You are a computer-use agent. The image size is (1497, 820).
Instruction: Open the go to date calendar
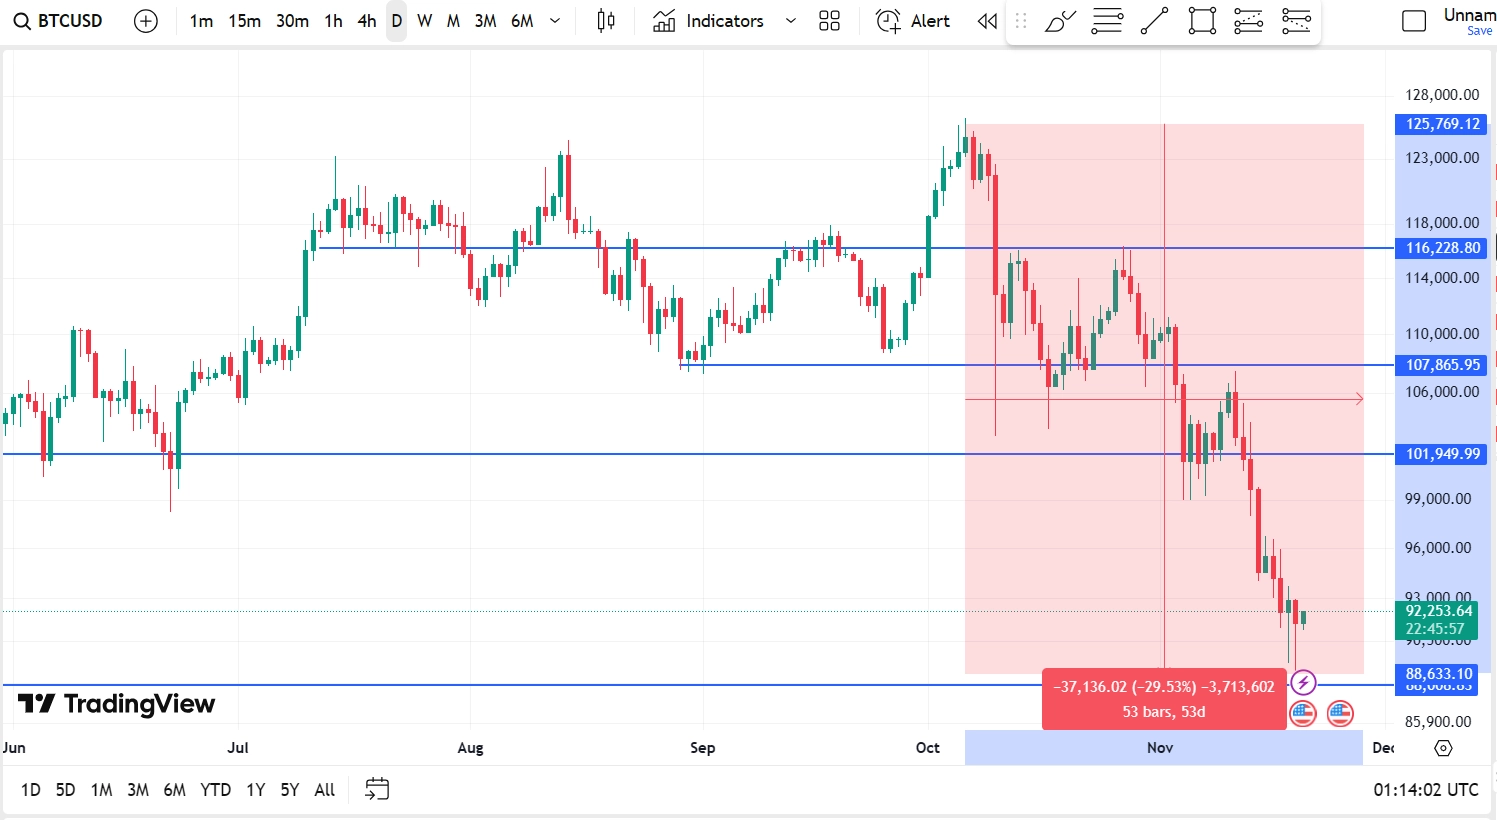click(x=377, y=789)
